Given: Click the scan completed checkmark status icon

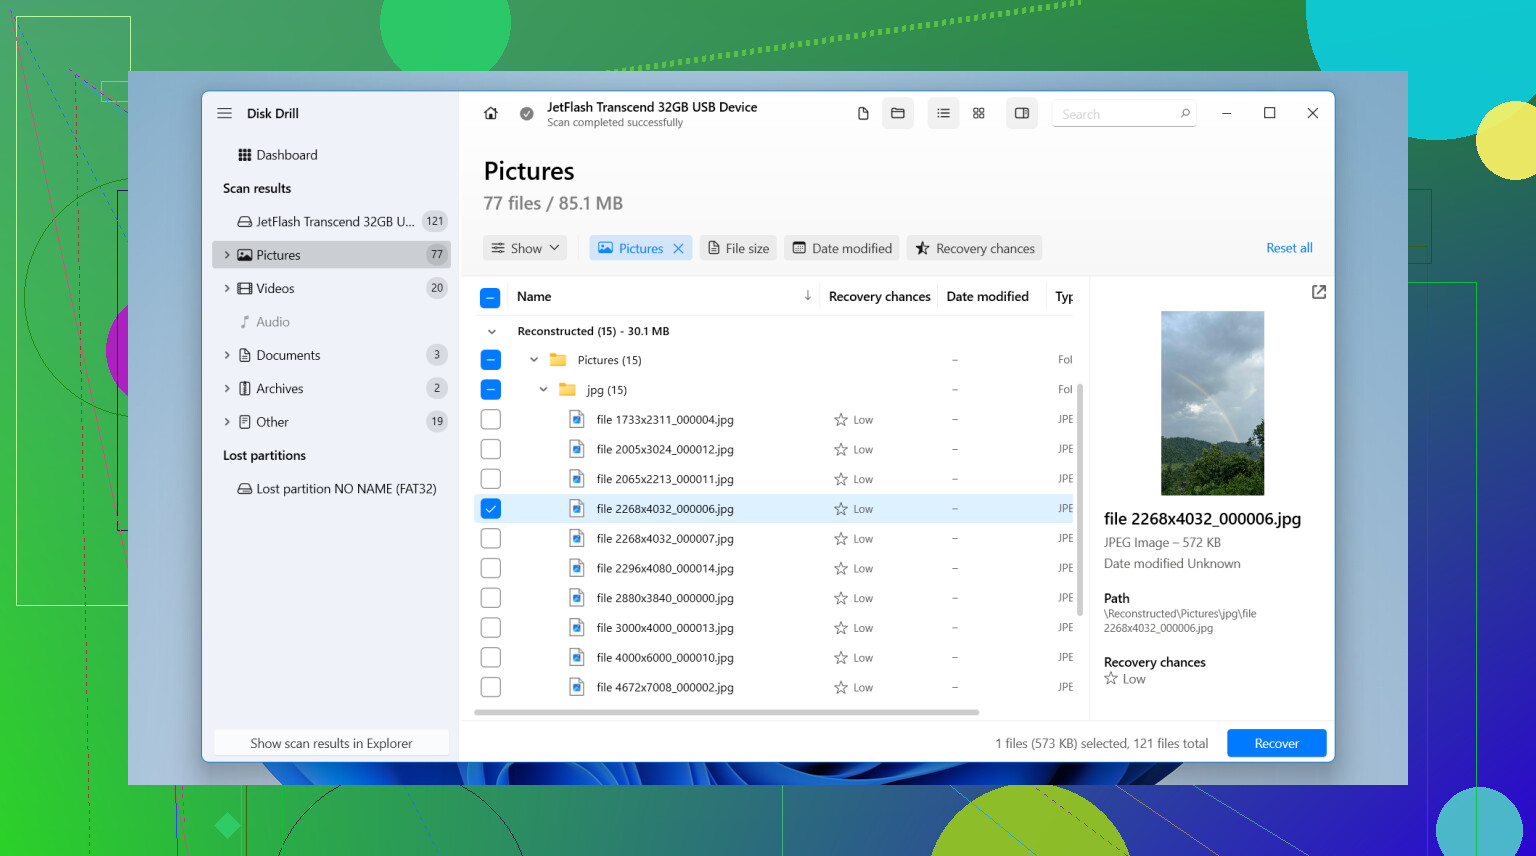Looking at the screenshot, I should pyautogui.click(x=527, y=114).
